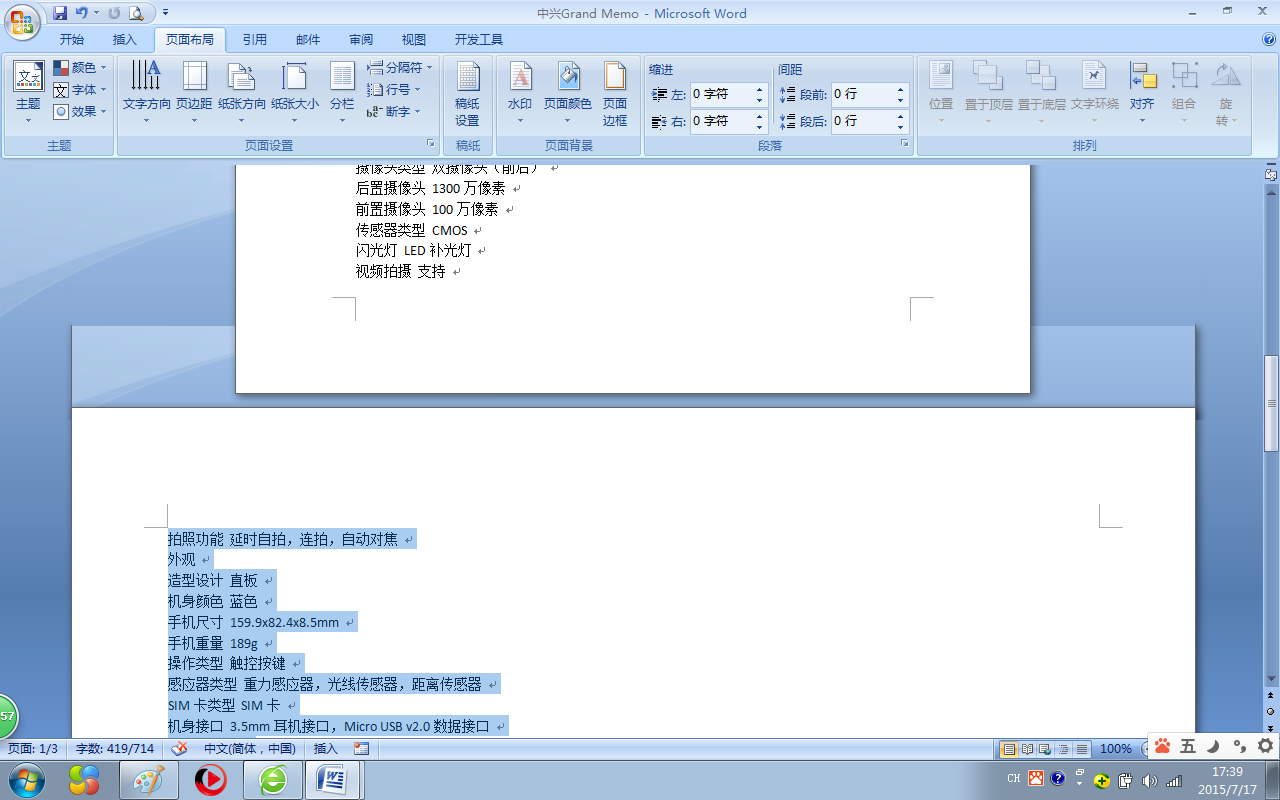The height and width of the screenshot is (800, 1280).
Task: Open the Word help button
Action: 1269,40
